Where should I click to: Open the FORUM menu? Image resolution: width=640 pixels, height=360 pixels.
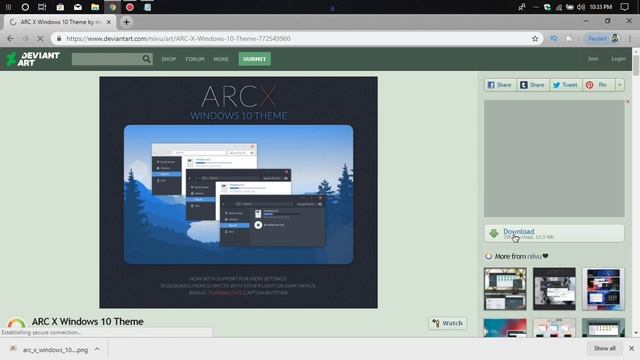[x=195, y=59]
